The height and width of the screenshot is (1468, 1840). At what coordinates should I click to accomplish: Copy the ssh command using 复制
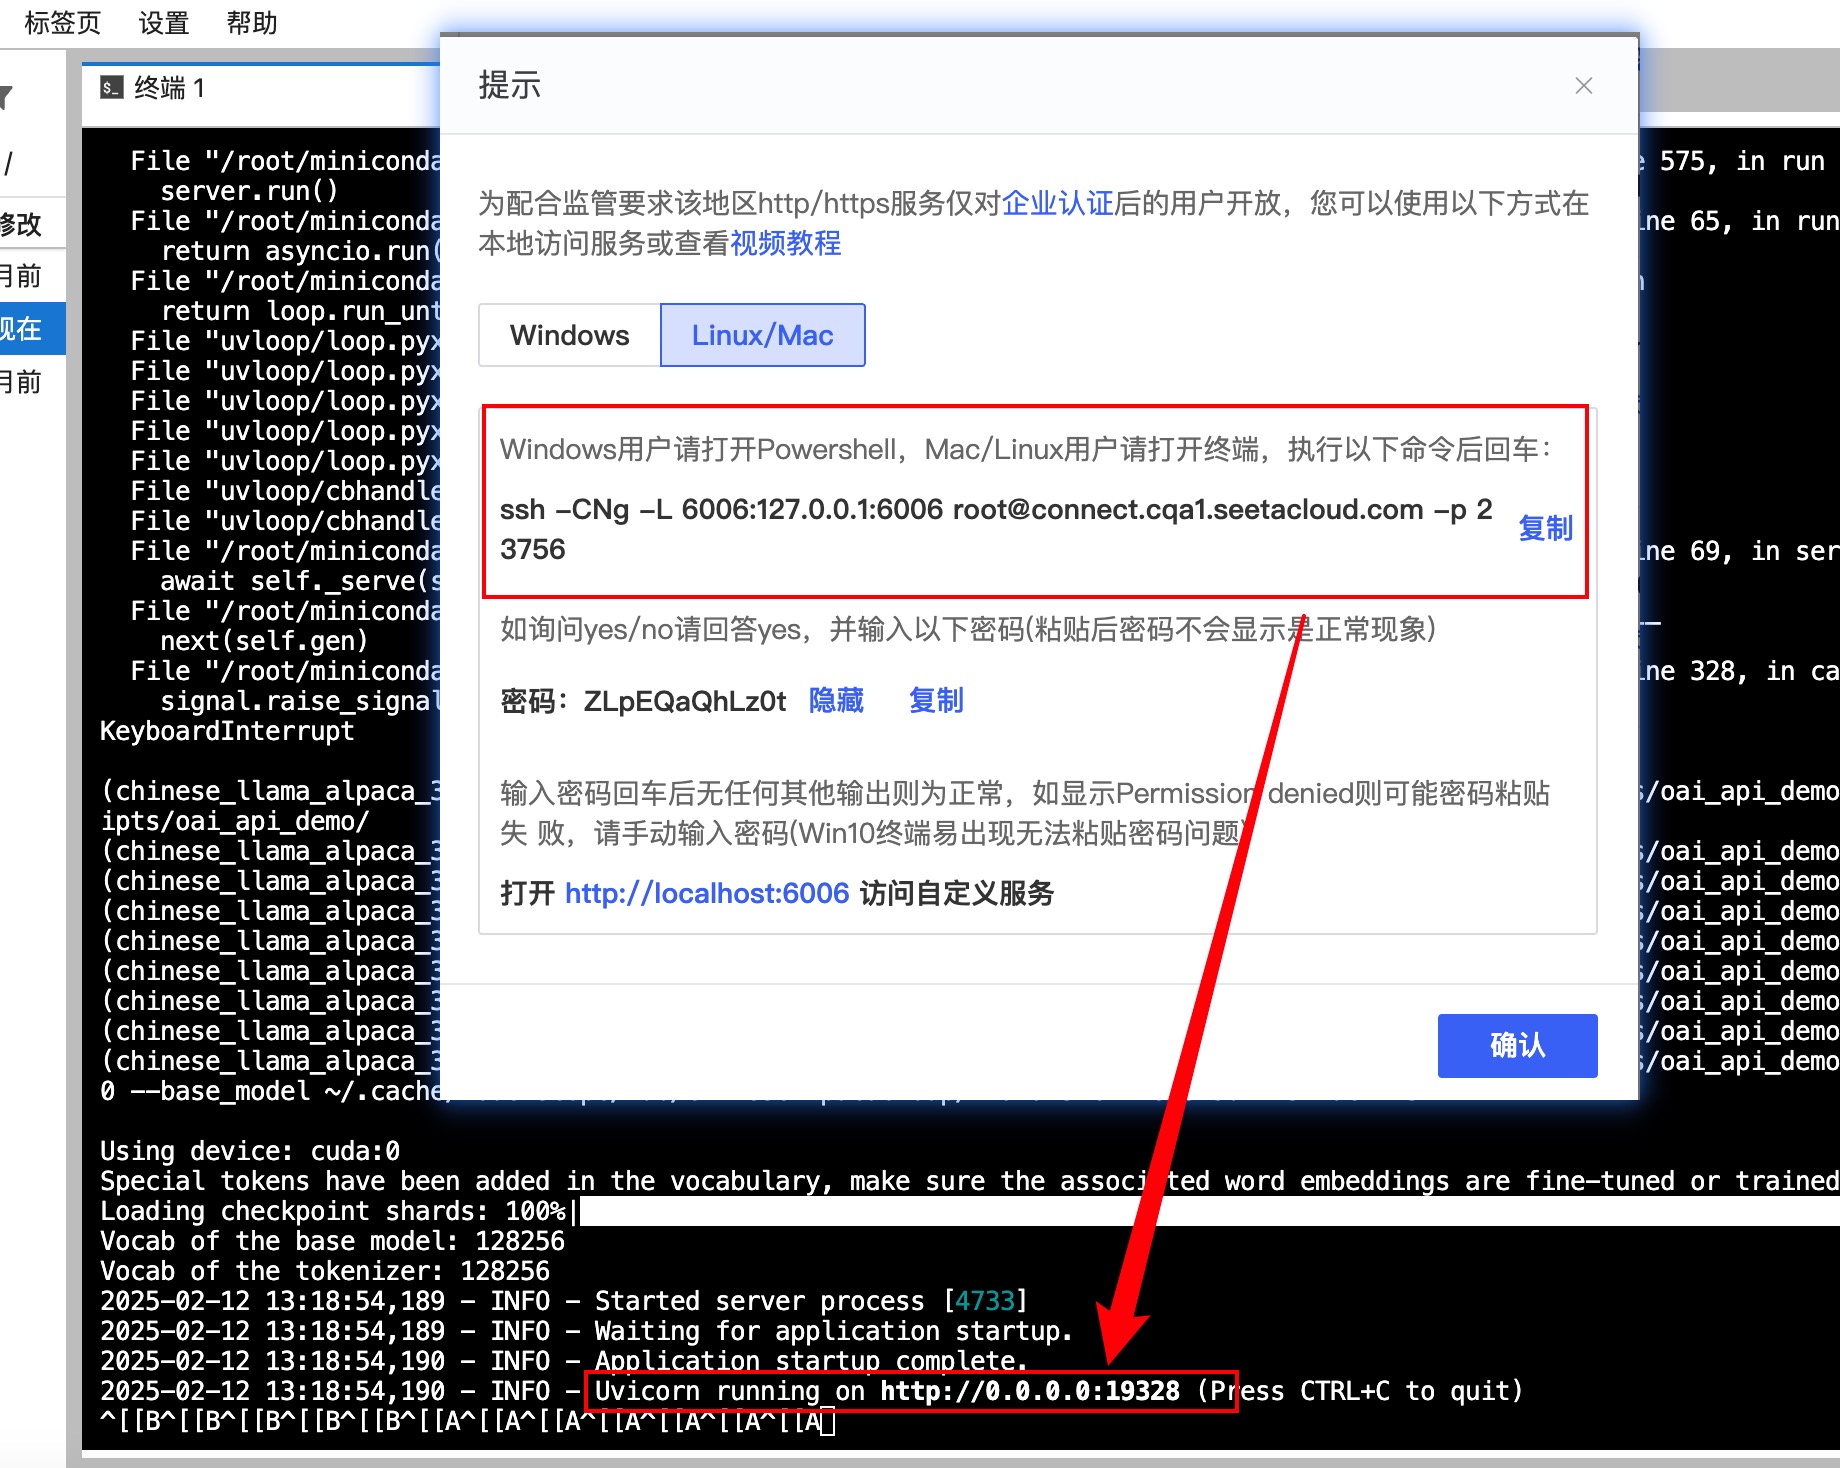[x=1545, y=528]
